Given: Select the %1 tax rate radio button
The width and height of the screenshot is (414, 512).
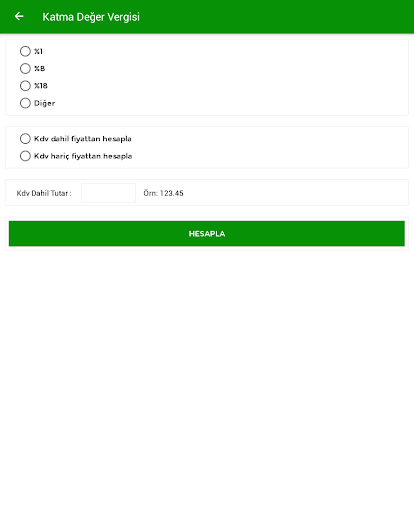Looking at the screenshot, I should [25, 51].
